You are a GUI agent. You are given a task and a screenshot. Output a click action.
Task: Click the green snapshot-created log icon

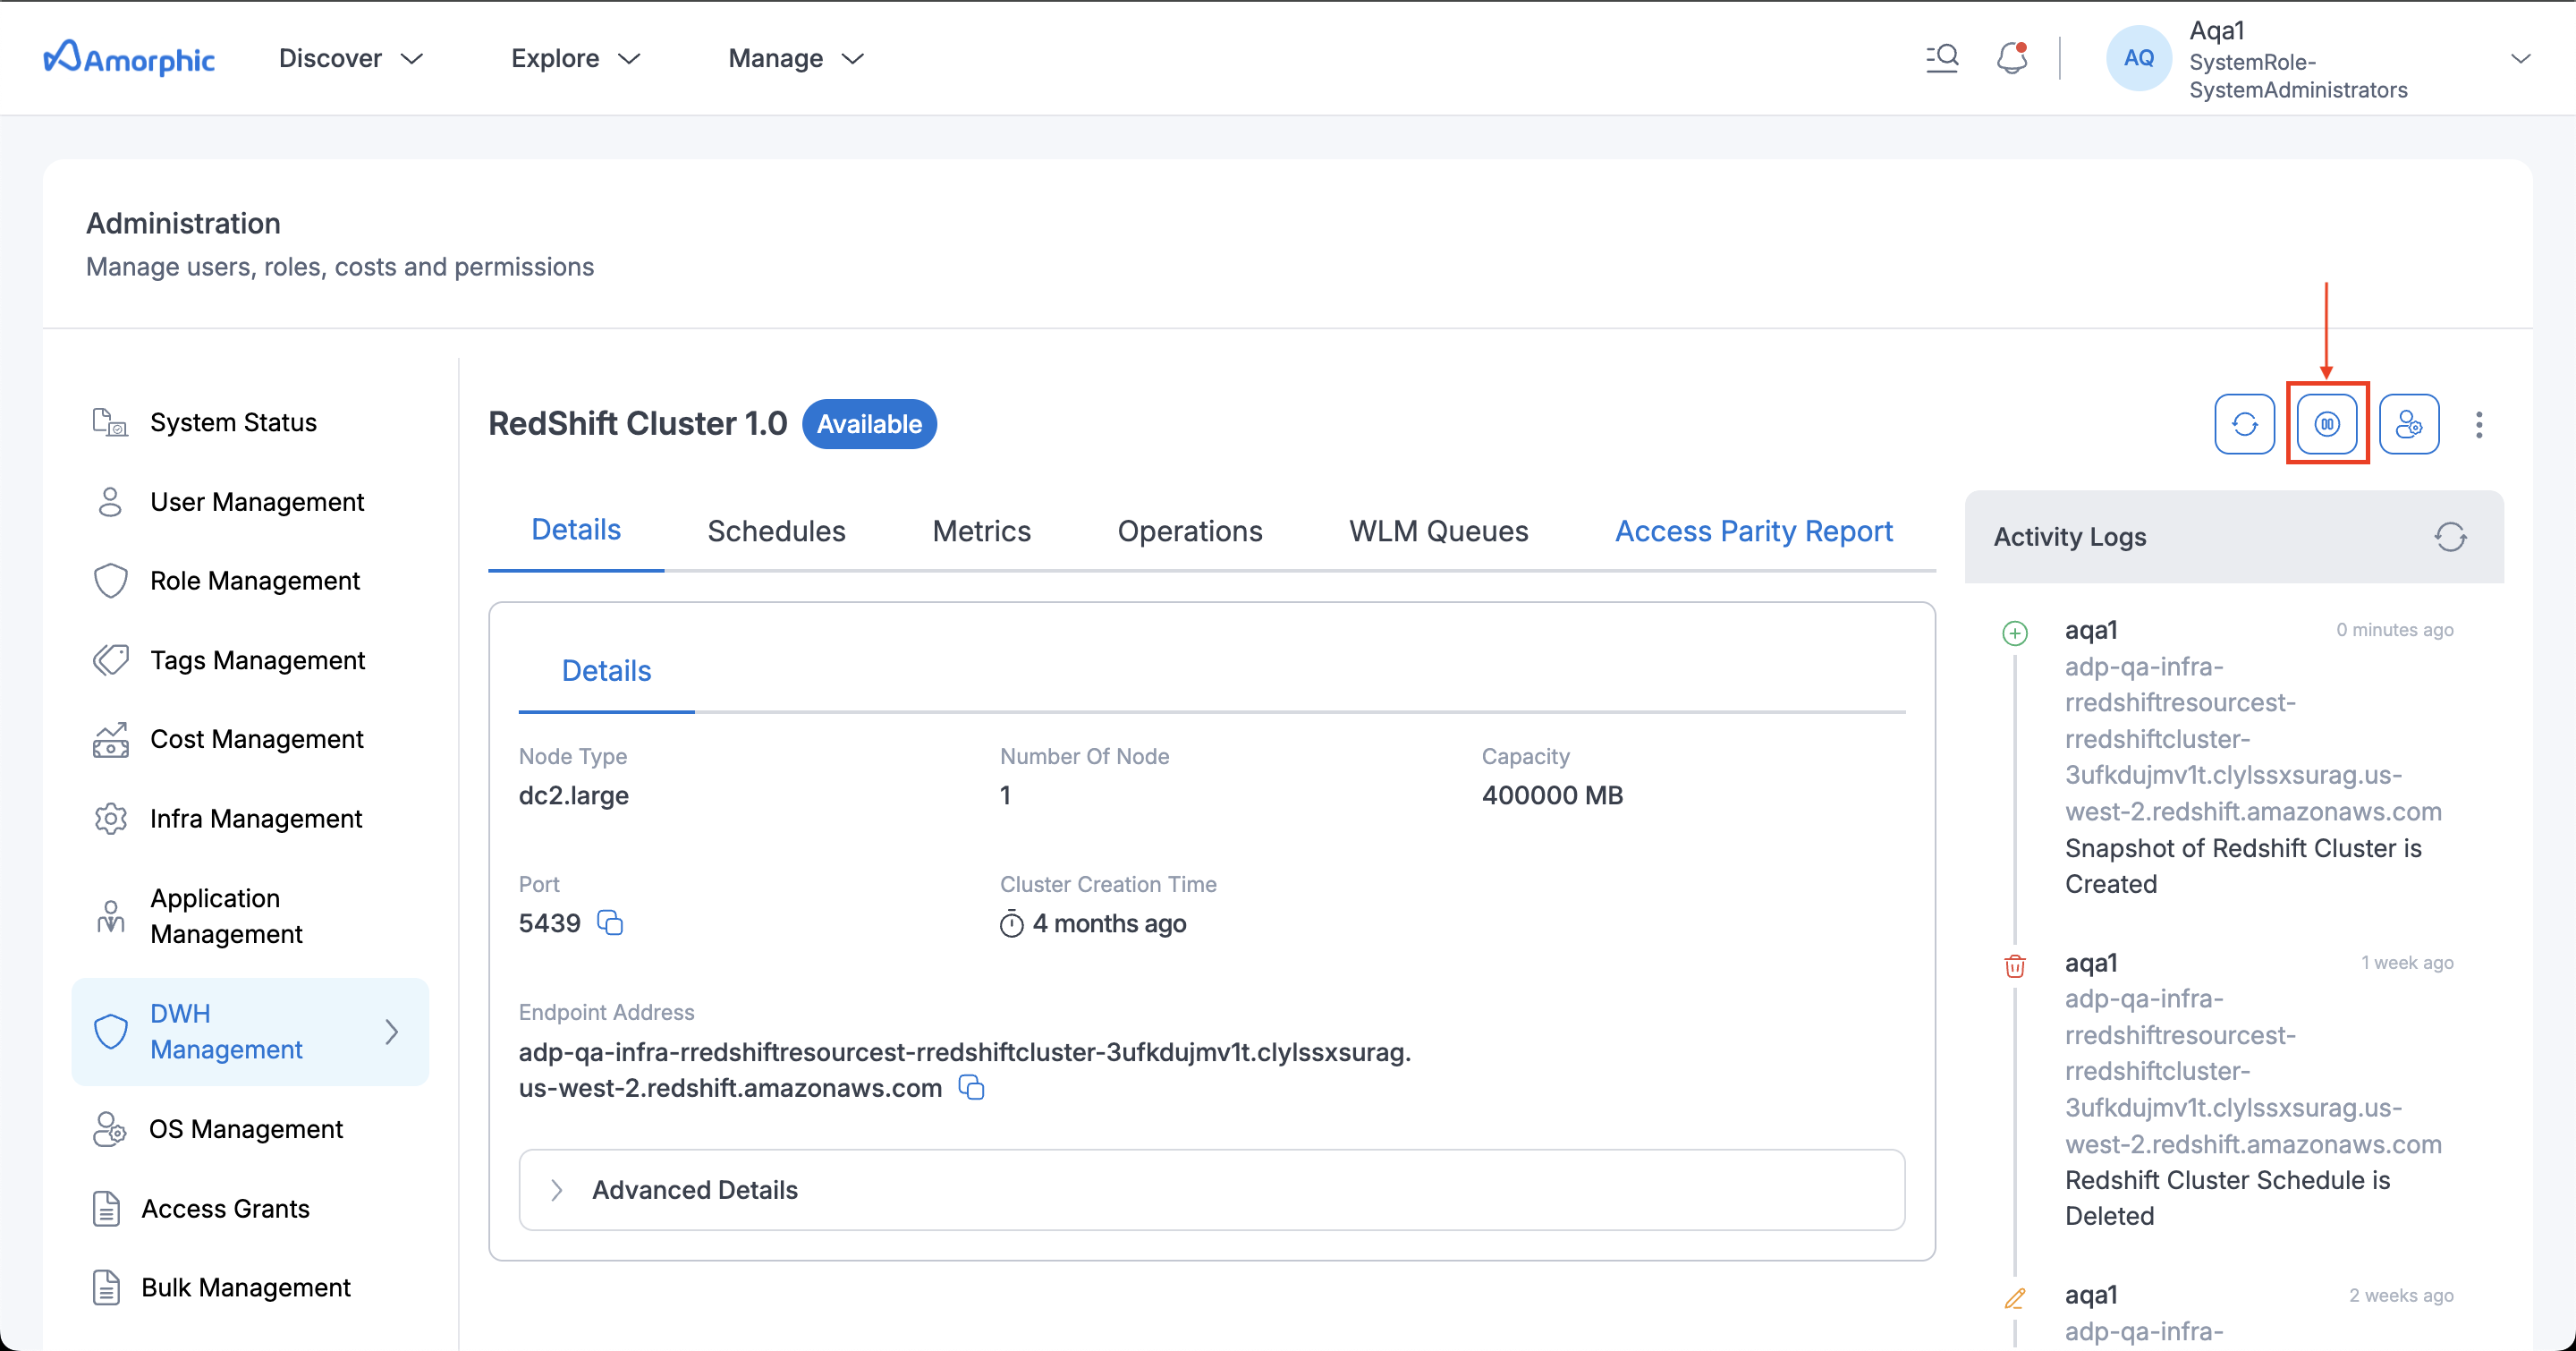[2015, 633]
